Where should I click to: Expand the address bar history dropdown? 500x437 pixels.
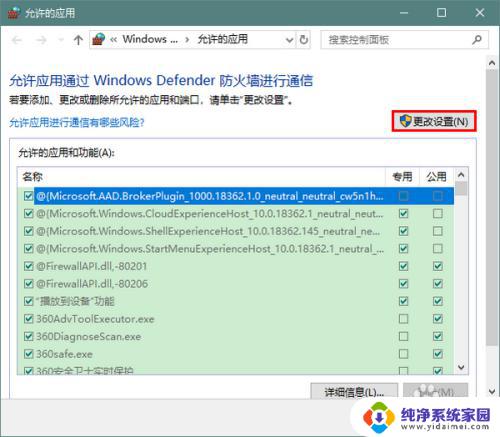(289, 40)
